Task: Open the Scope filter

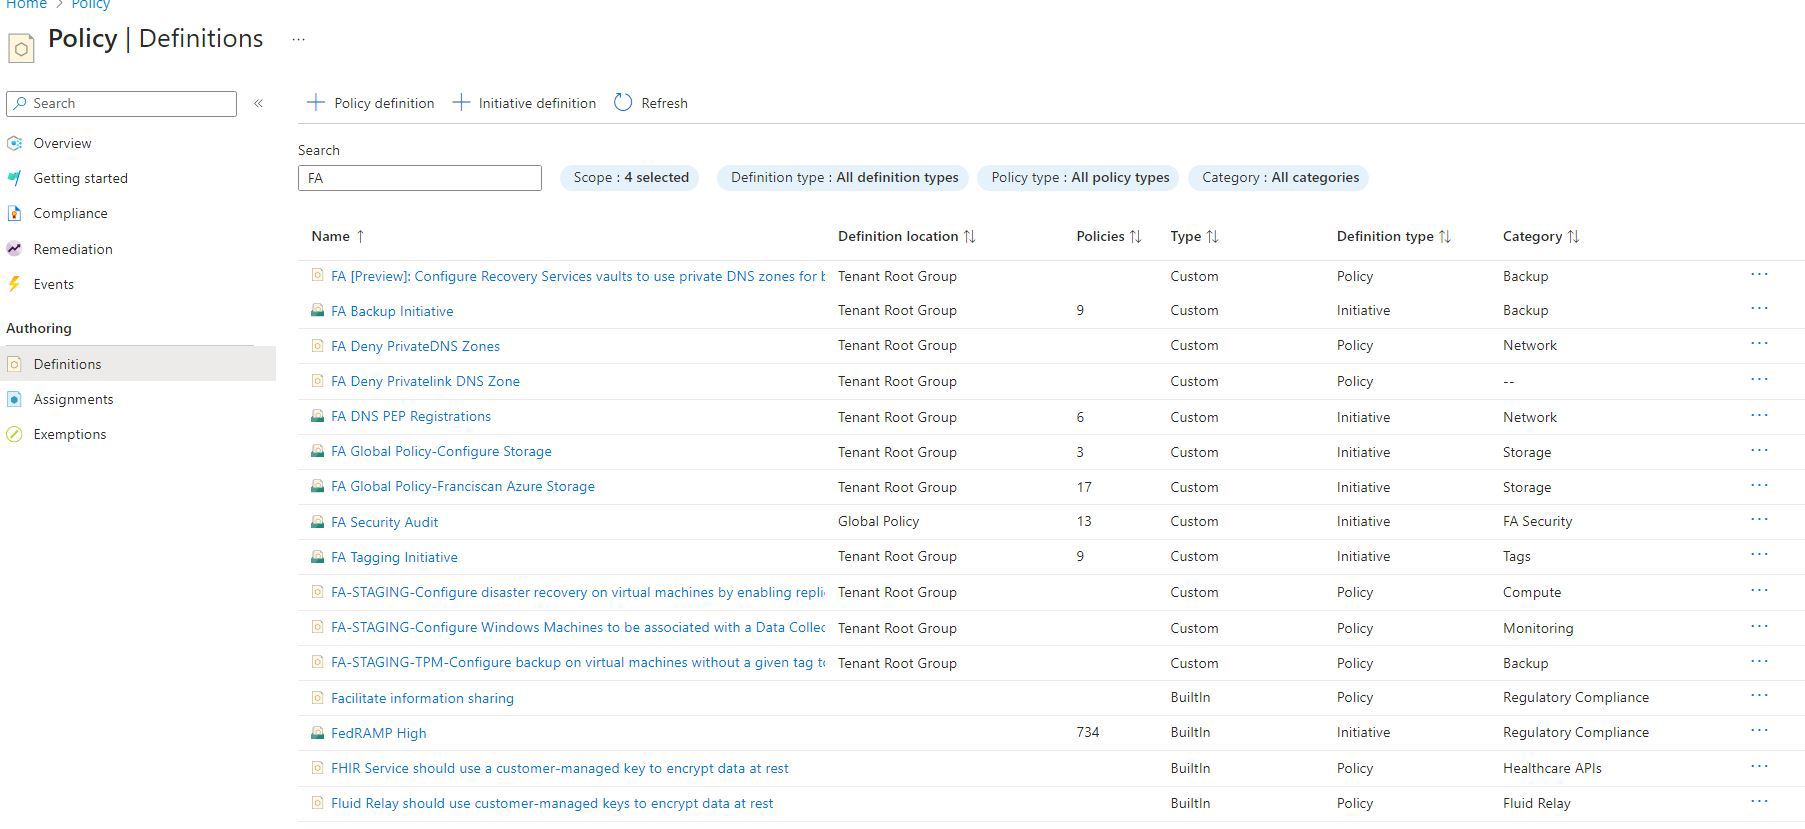Action: point(630,177)
